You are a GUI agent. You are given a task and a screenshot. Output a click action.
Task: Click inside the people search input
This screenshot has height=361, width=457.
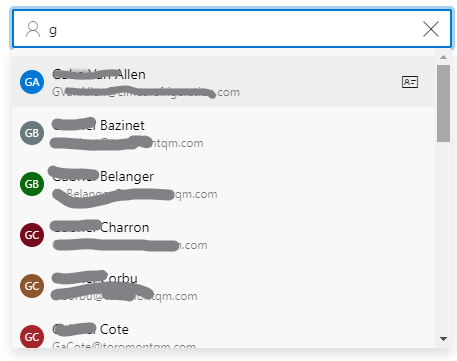[233, 29]
